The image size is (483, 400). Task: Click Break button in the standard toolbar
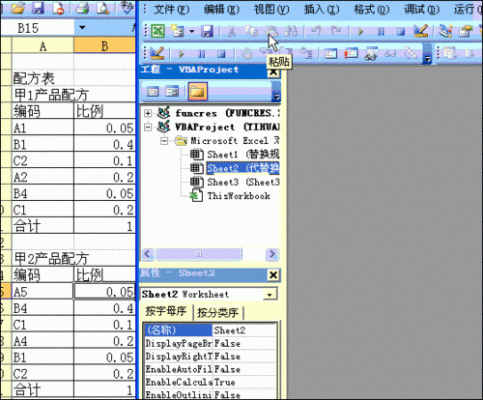point(380,32)
